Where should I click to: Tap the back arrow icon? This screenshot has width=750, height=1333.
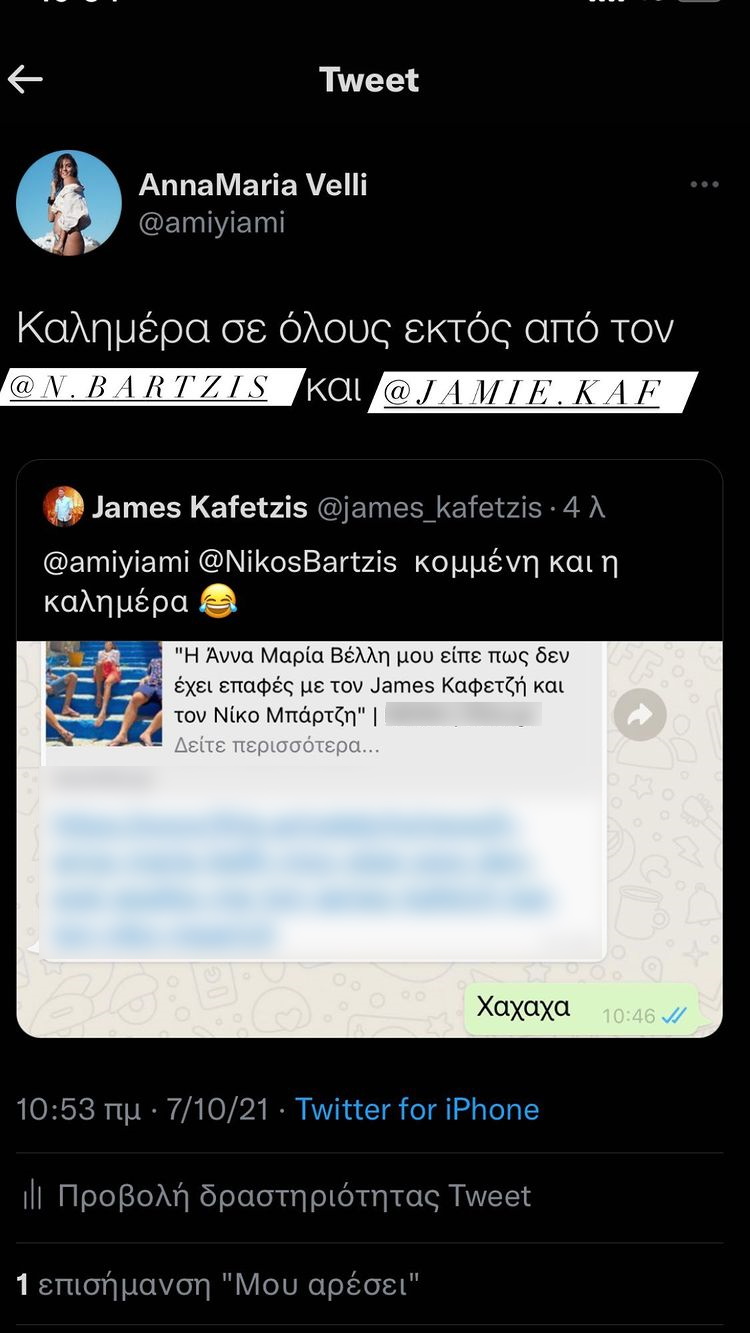(x=25, y=80)
